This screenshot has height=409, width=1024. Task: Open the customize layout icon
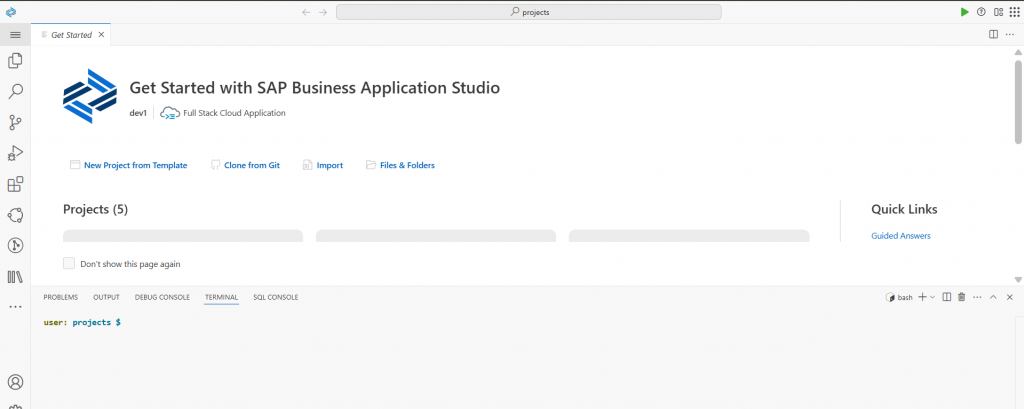(x=998, y=12)
